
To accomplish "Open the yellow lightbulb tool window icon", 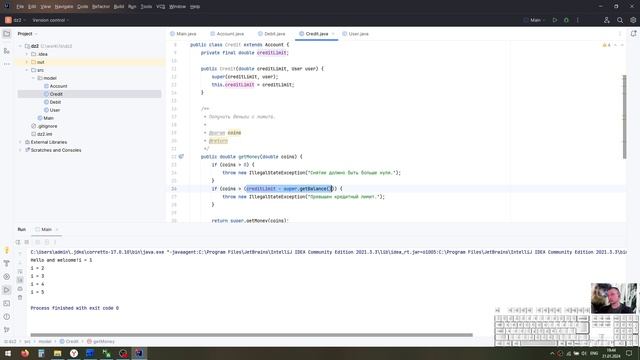I will tap(7, 250).
